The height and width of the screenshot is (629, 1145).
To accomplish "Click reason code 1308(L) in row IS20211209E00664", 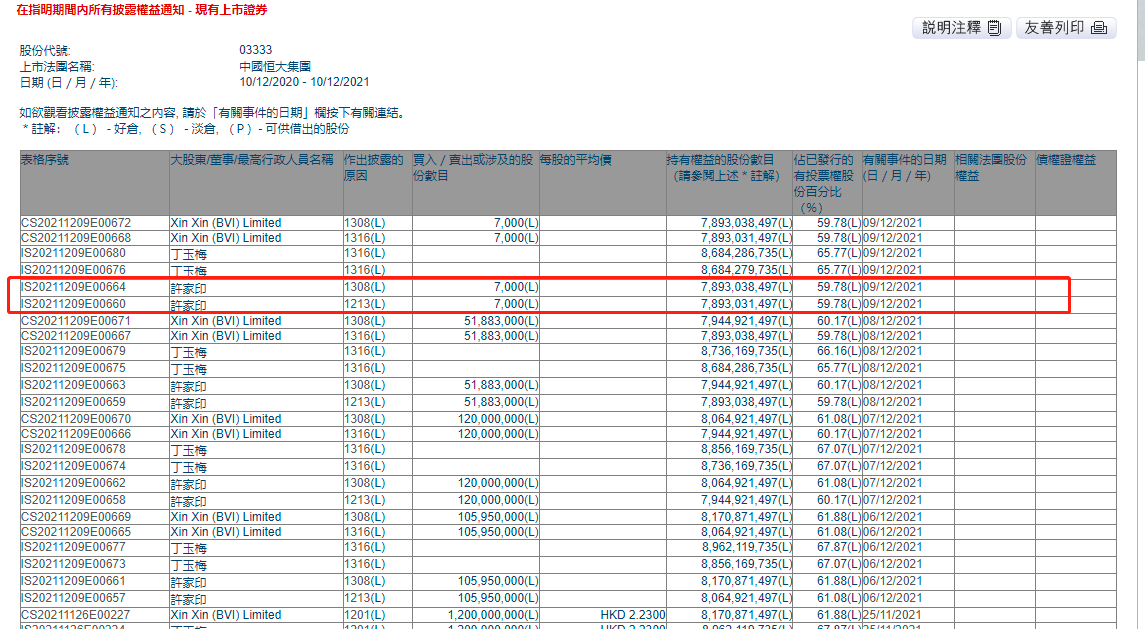I will [x=364, y=288].
